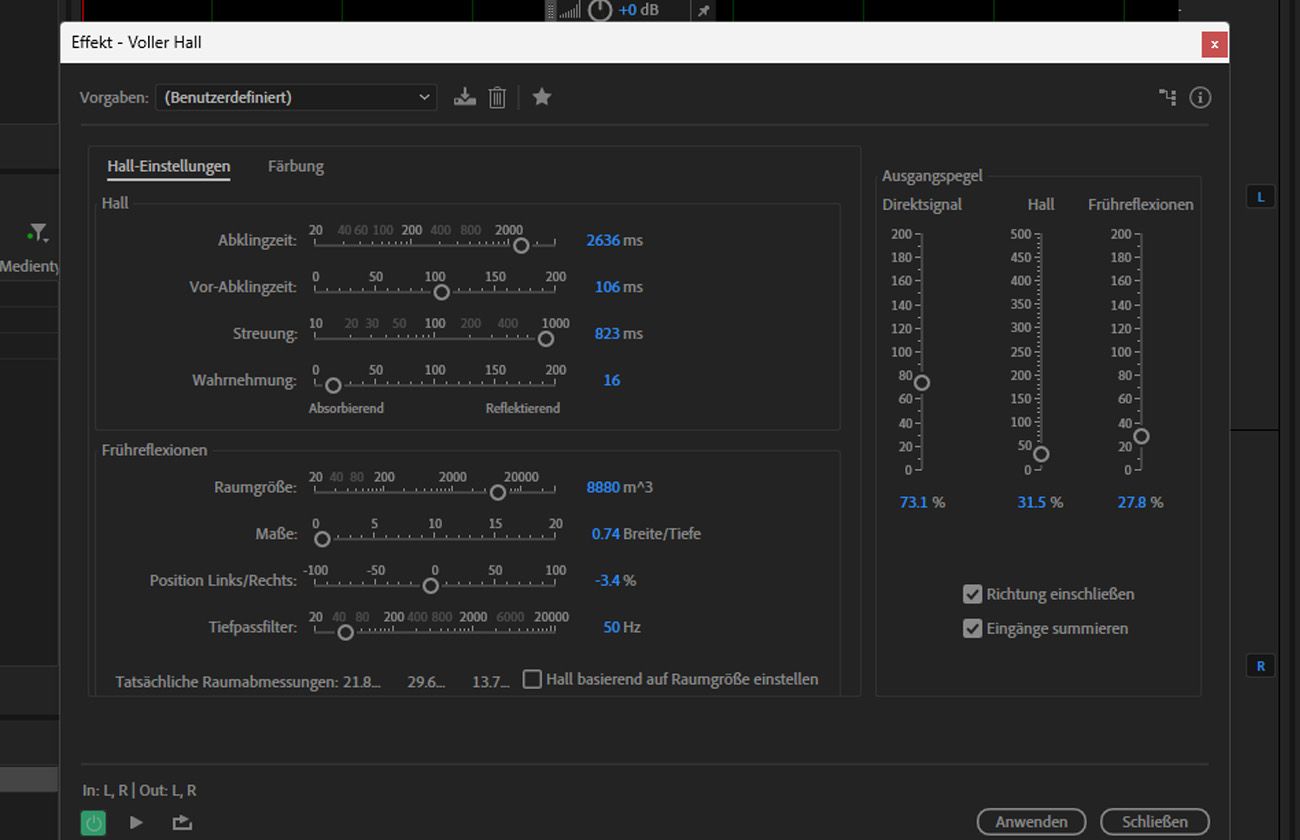Select the Hall-Einstellungen tab
The height and width of the screenshot is (840, 1300).
coord(168,166)
